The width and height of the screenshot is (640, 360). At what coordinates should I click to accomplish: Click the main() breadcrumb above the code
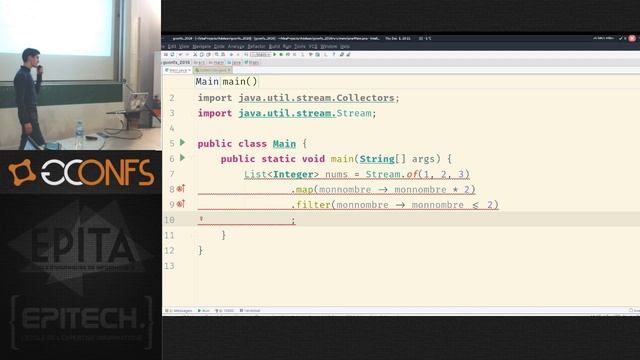(x=240, y=81)
